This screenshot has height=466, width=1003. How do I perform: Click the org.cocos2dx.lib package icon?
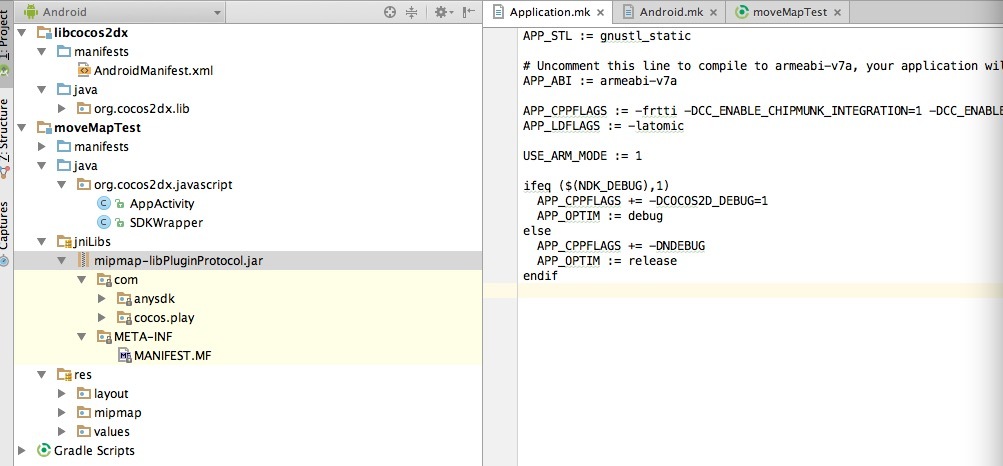pyautogui.click(x=84, y=109)
